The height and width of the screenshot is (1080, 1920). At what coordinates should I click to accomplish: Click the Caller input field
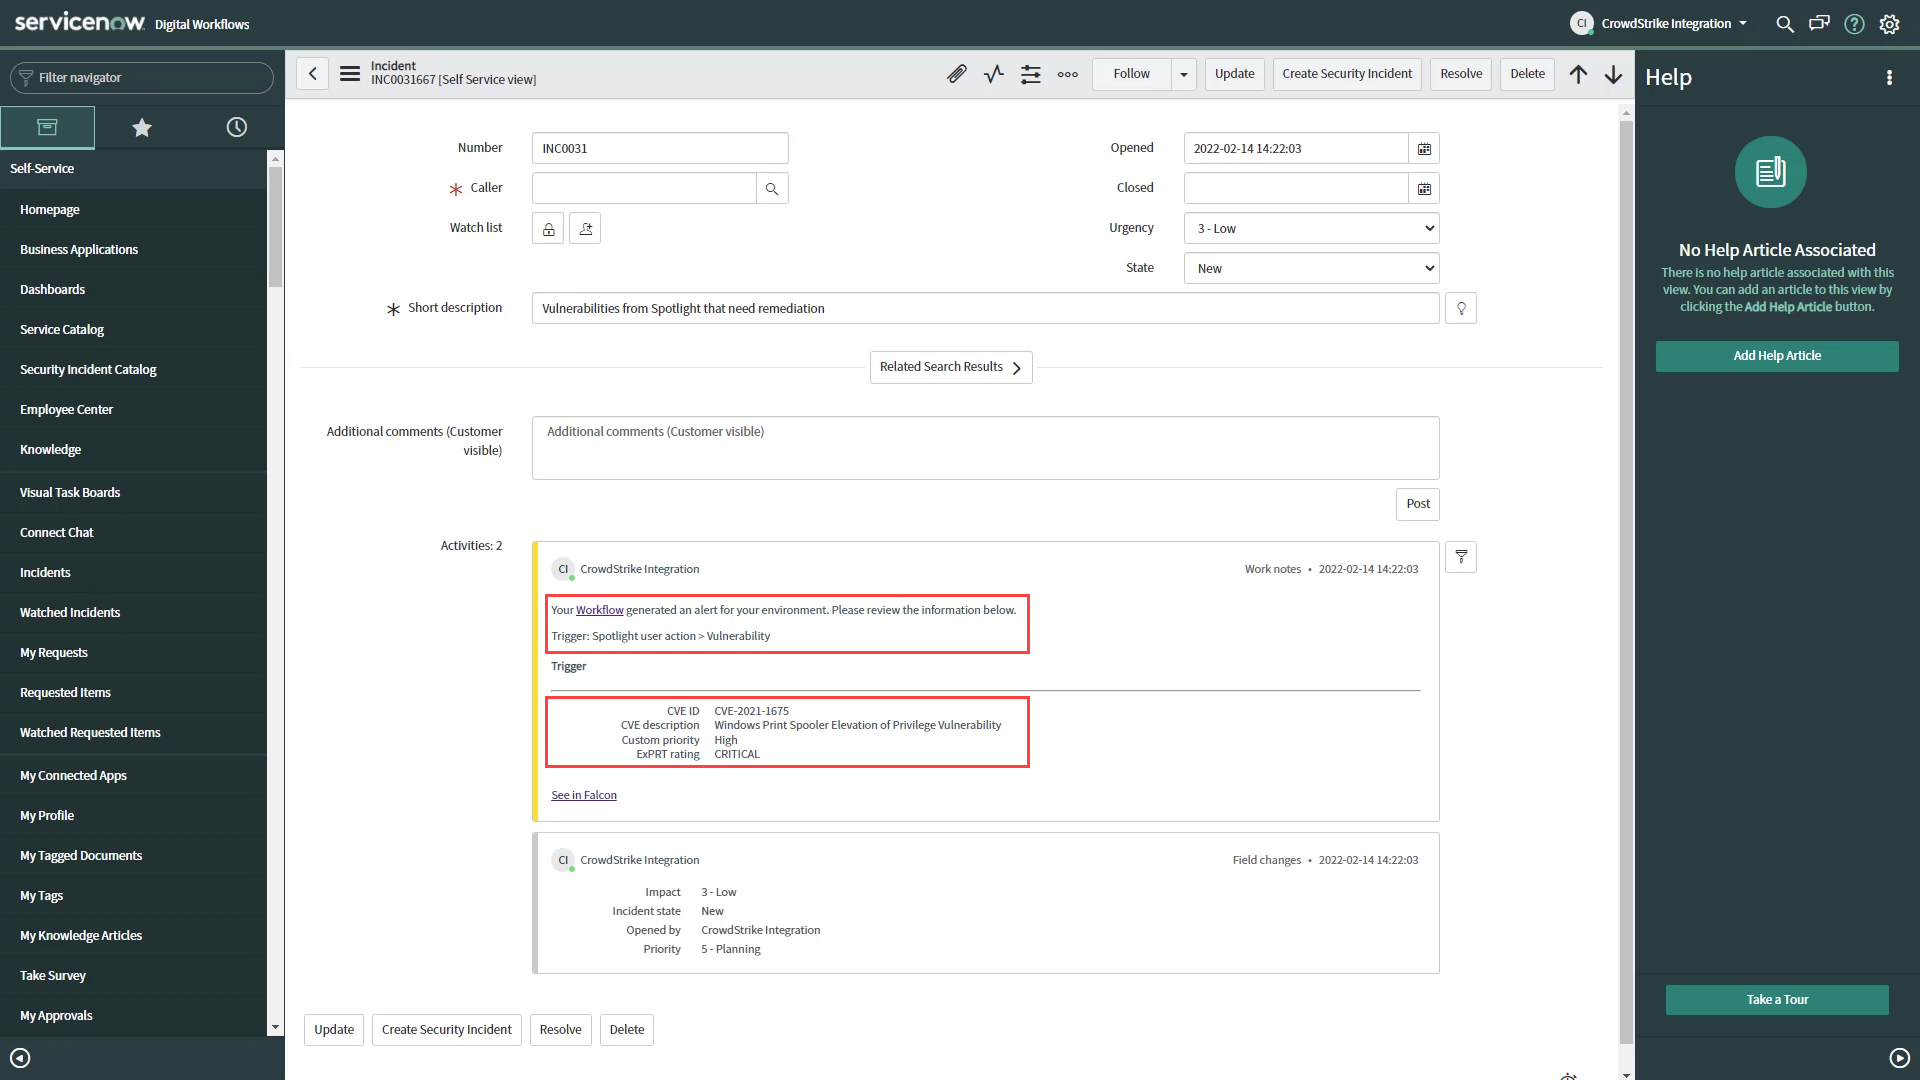644,188
